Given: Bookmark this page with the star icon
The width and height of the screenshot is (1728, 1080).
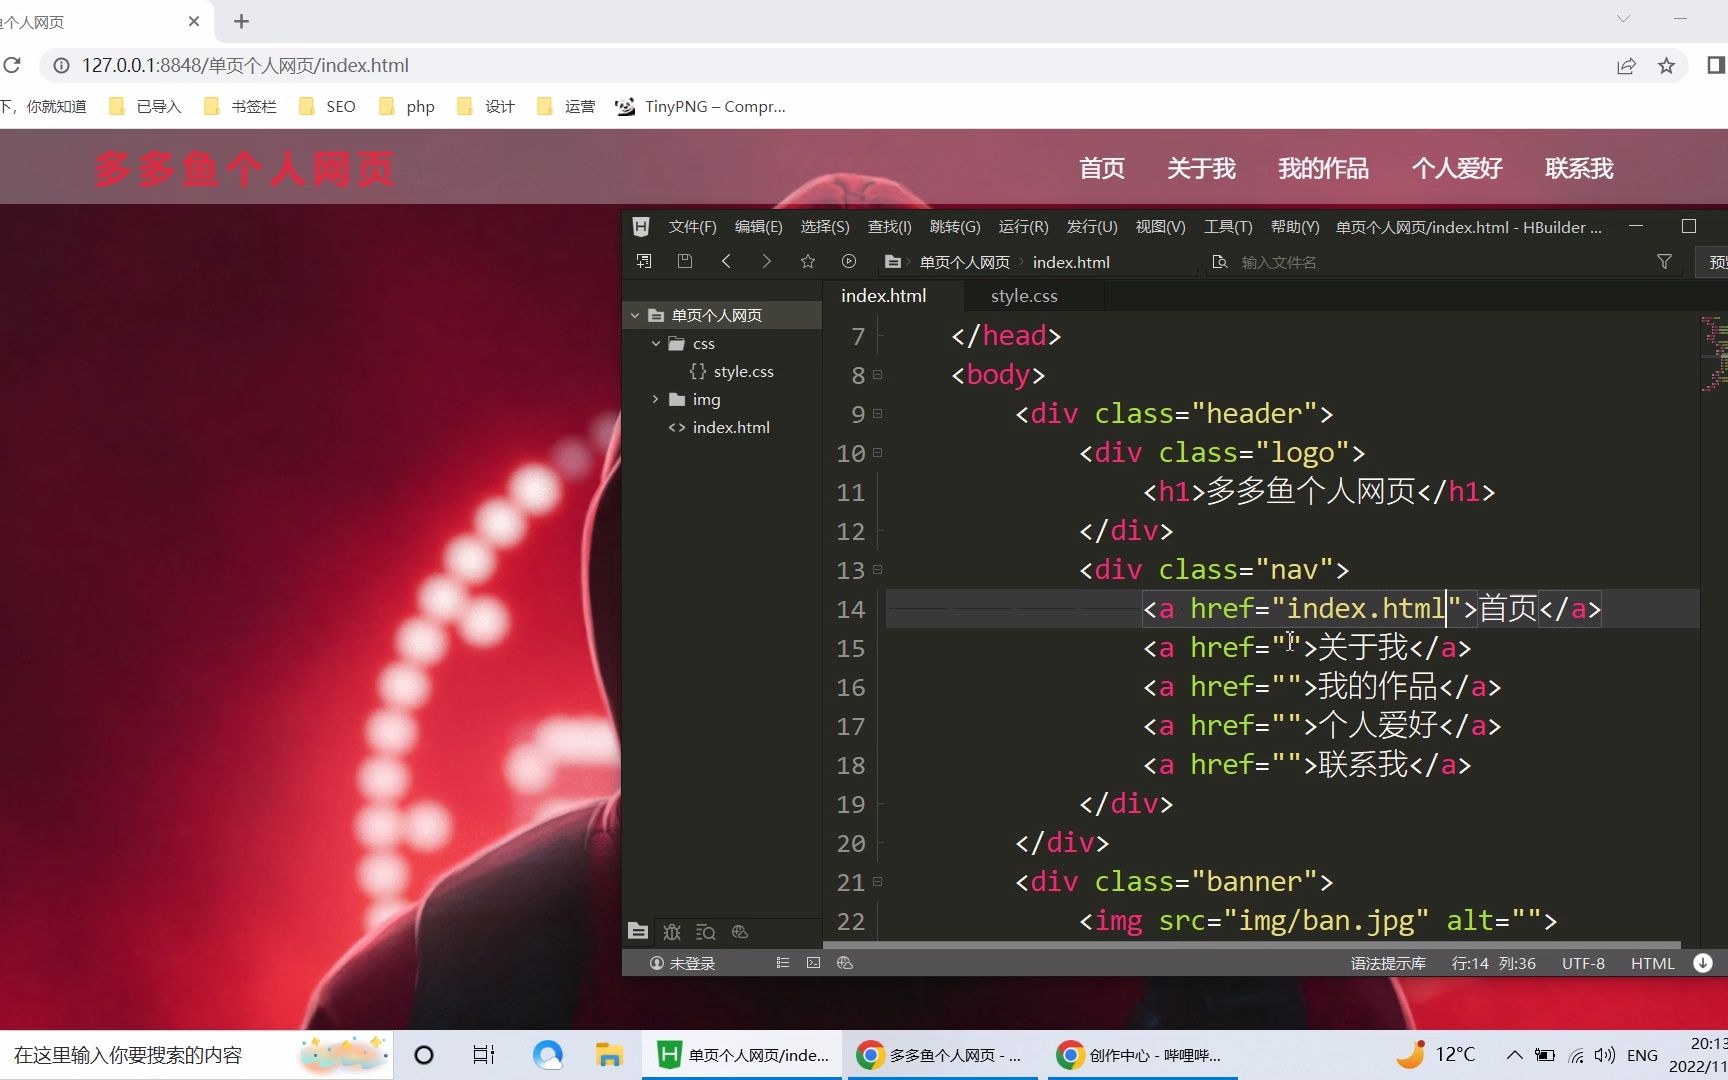Looking at the screenshot, I should coord(1666,66).
